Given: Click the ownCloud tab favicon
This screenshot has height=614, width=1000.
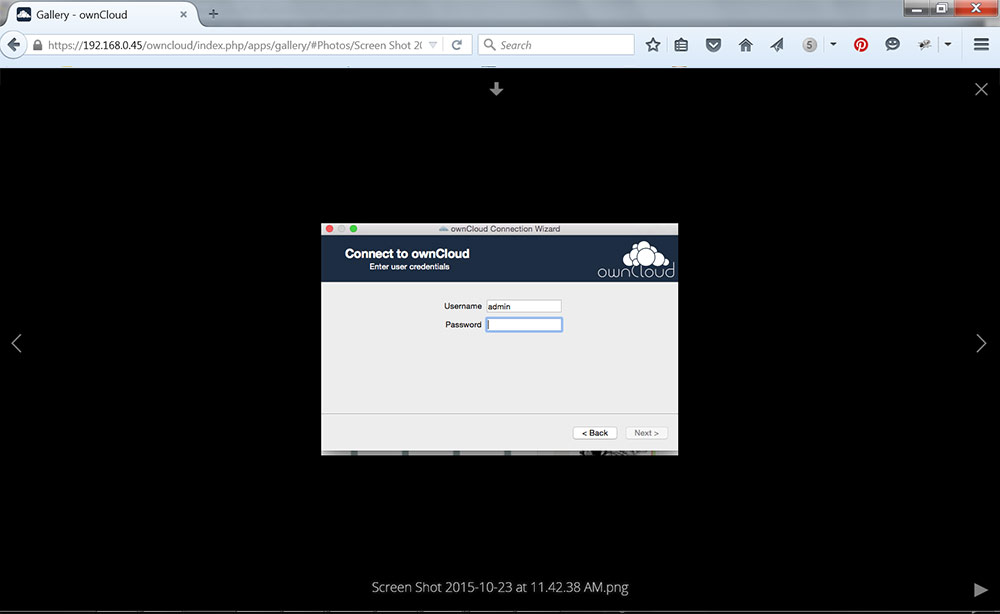Looking at the screenshot, I should (24, 14).
